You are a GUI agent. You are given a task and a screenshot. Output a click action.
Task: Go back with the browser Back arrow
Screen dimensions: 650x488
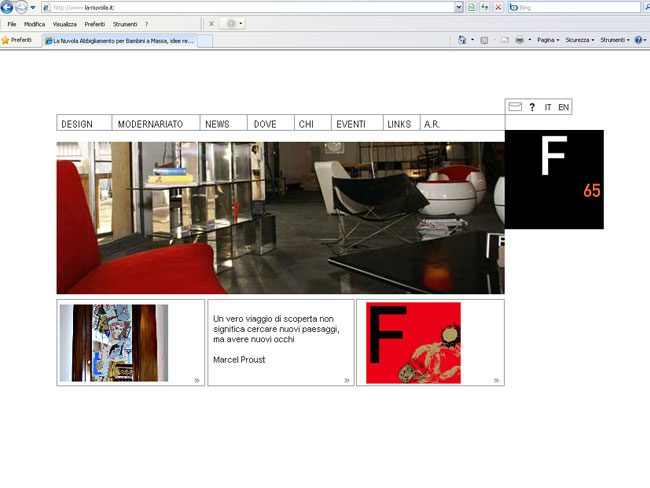coord(7,7)
